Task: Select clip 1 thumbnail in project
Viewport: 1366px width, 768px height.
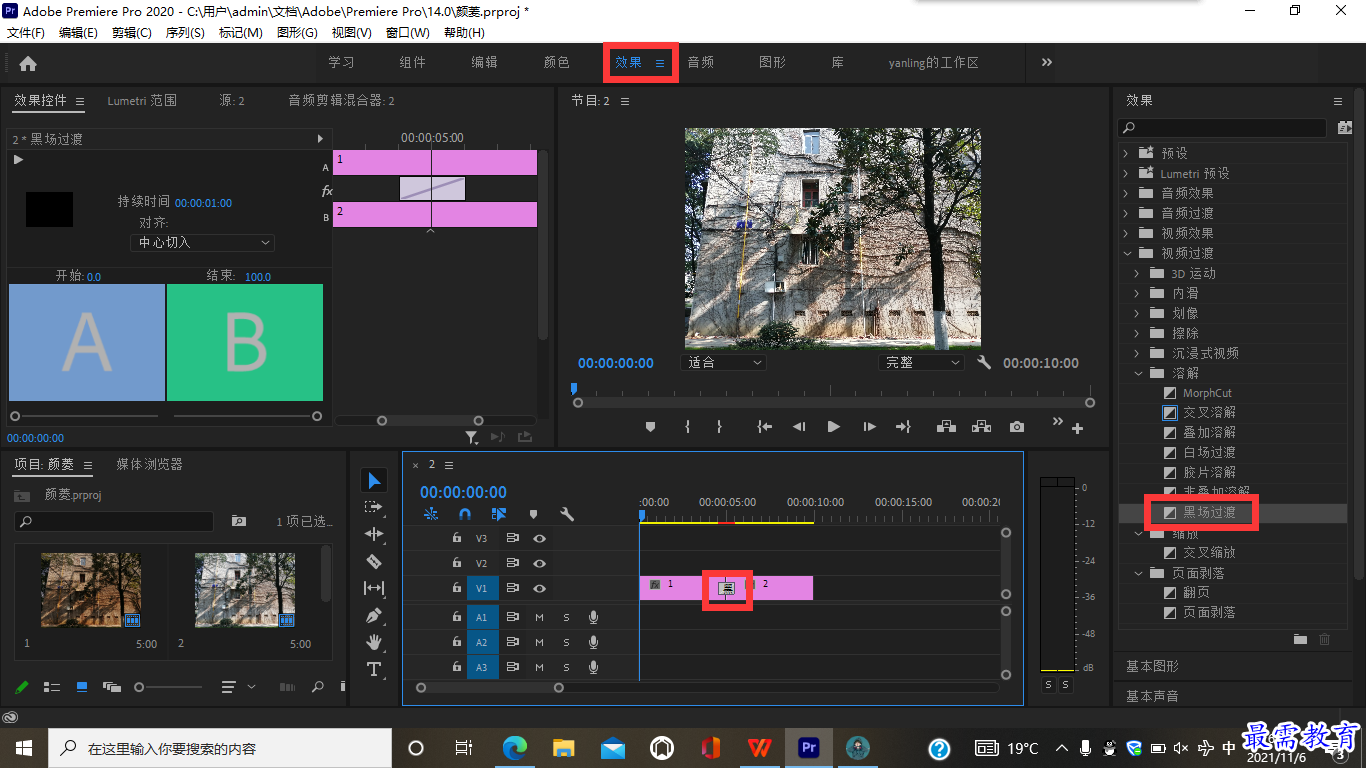Action: pyautogui.click(x=91, y=590)
